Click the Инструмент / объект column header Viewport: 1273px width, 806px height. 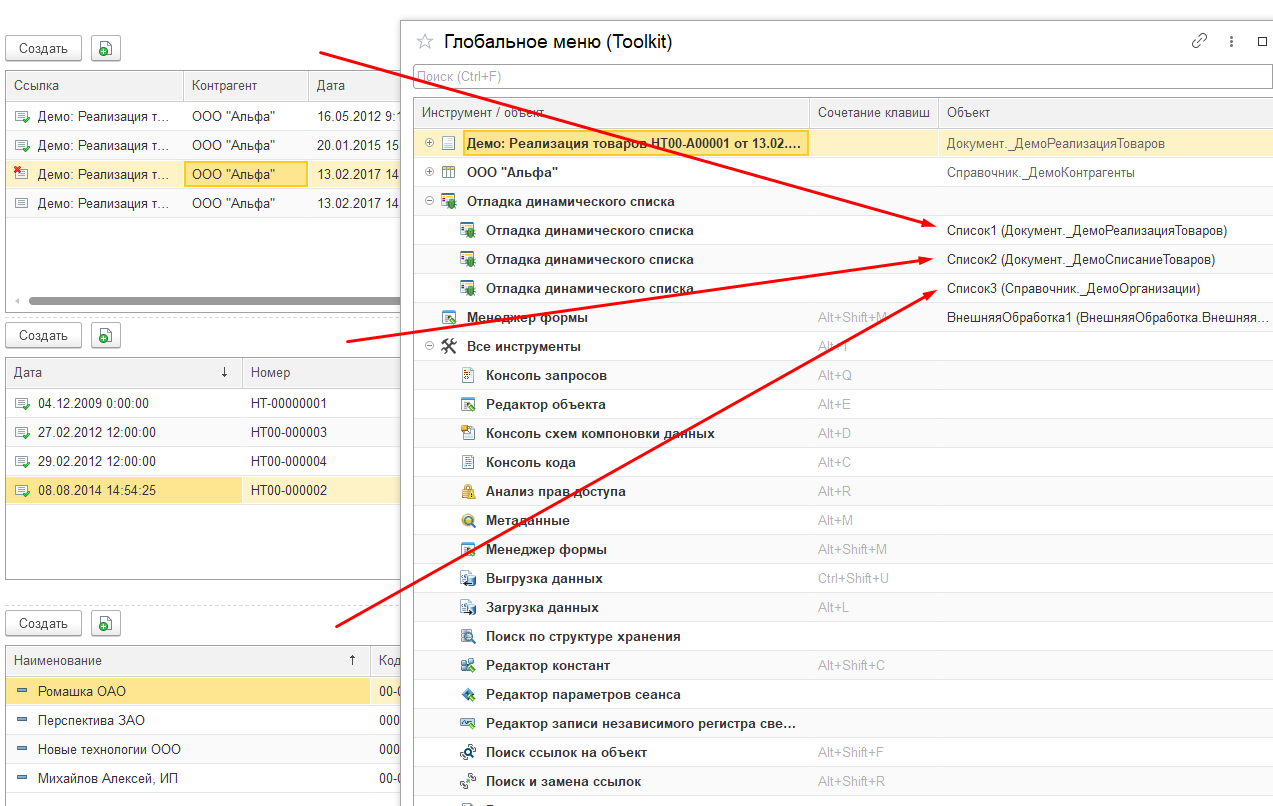coord(611,113)
